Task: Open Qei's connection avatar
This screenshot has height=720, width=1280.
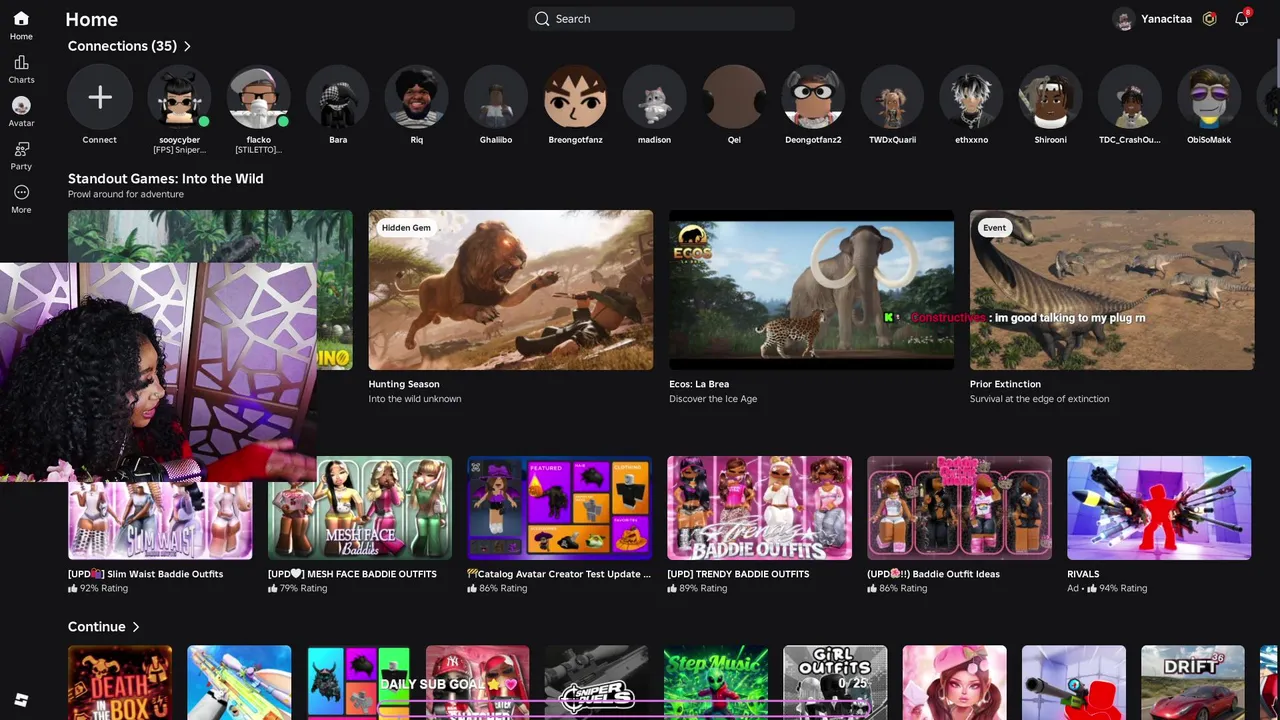Action: [734, 97]
